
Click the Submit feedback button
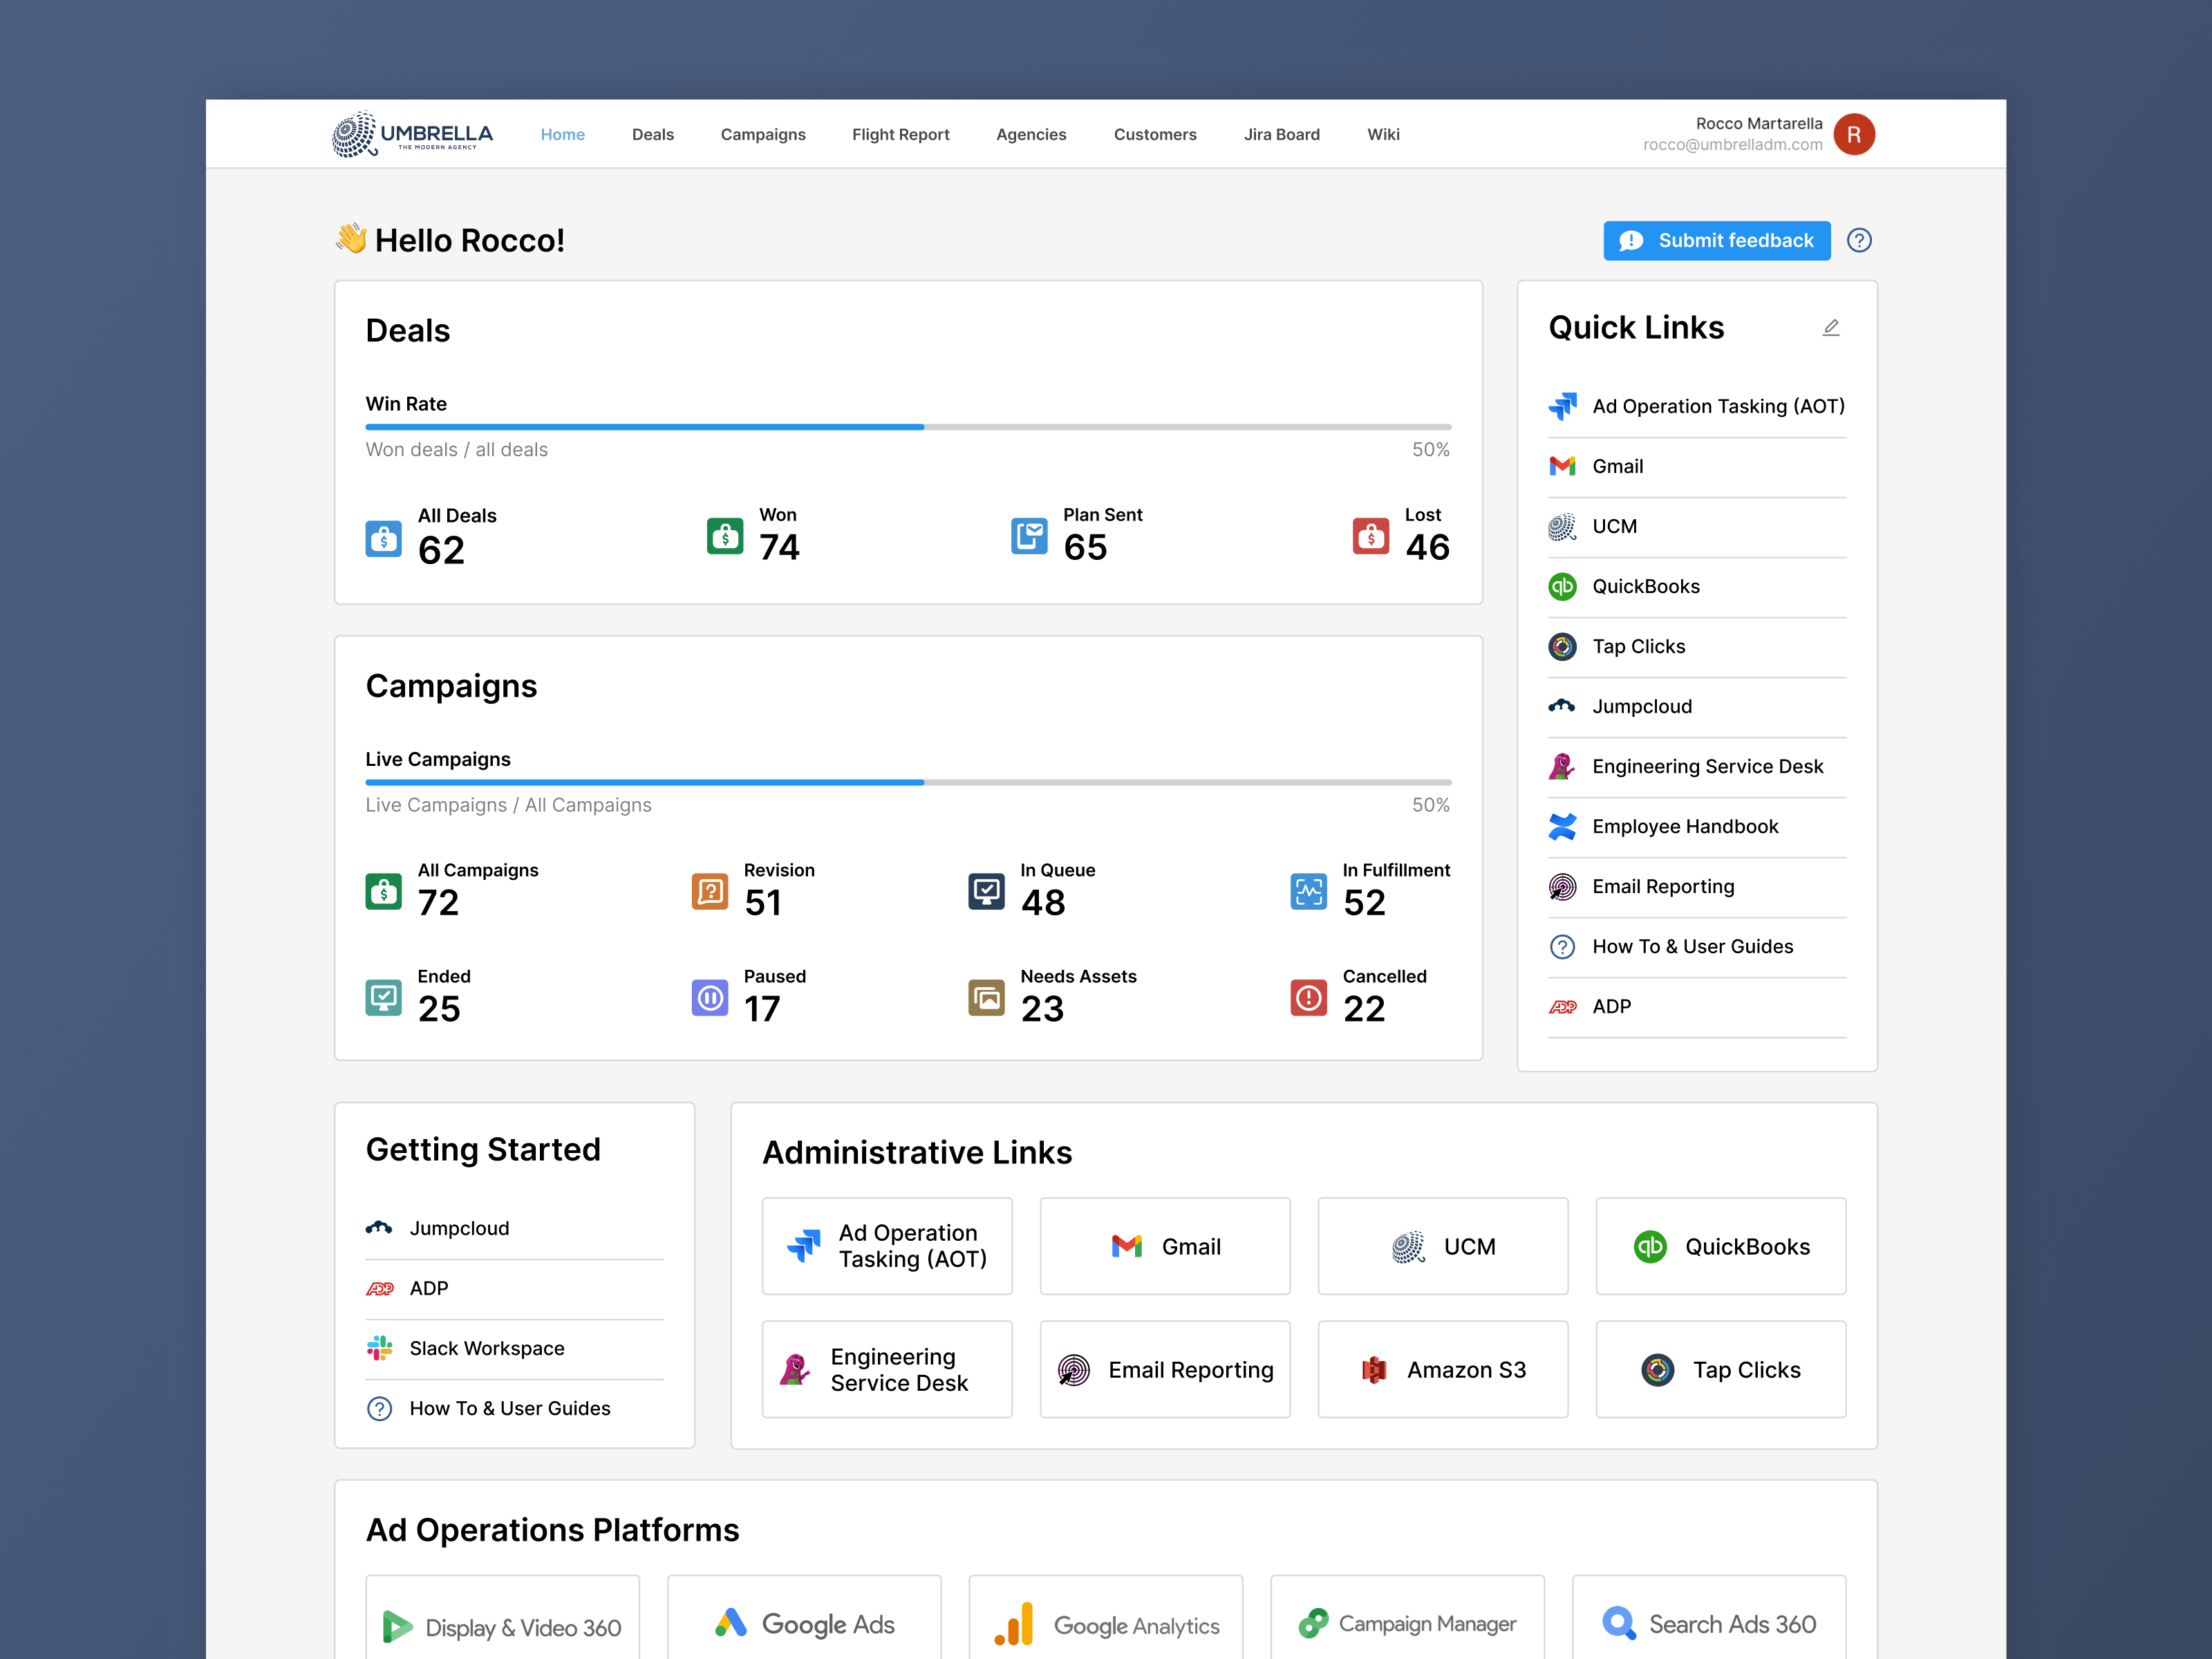point(1716,240)
